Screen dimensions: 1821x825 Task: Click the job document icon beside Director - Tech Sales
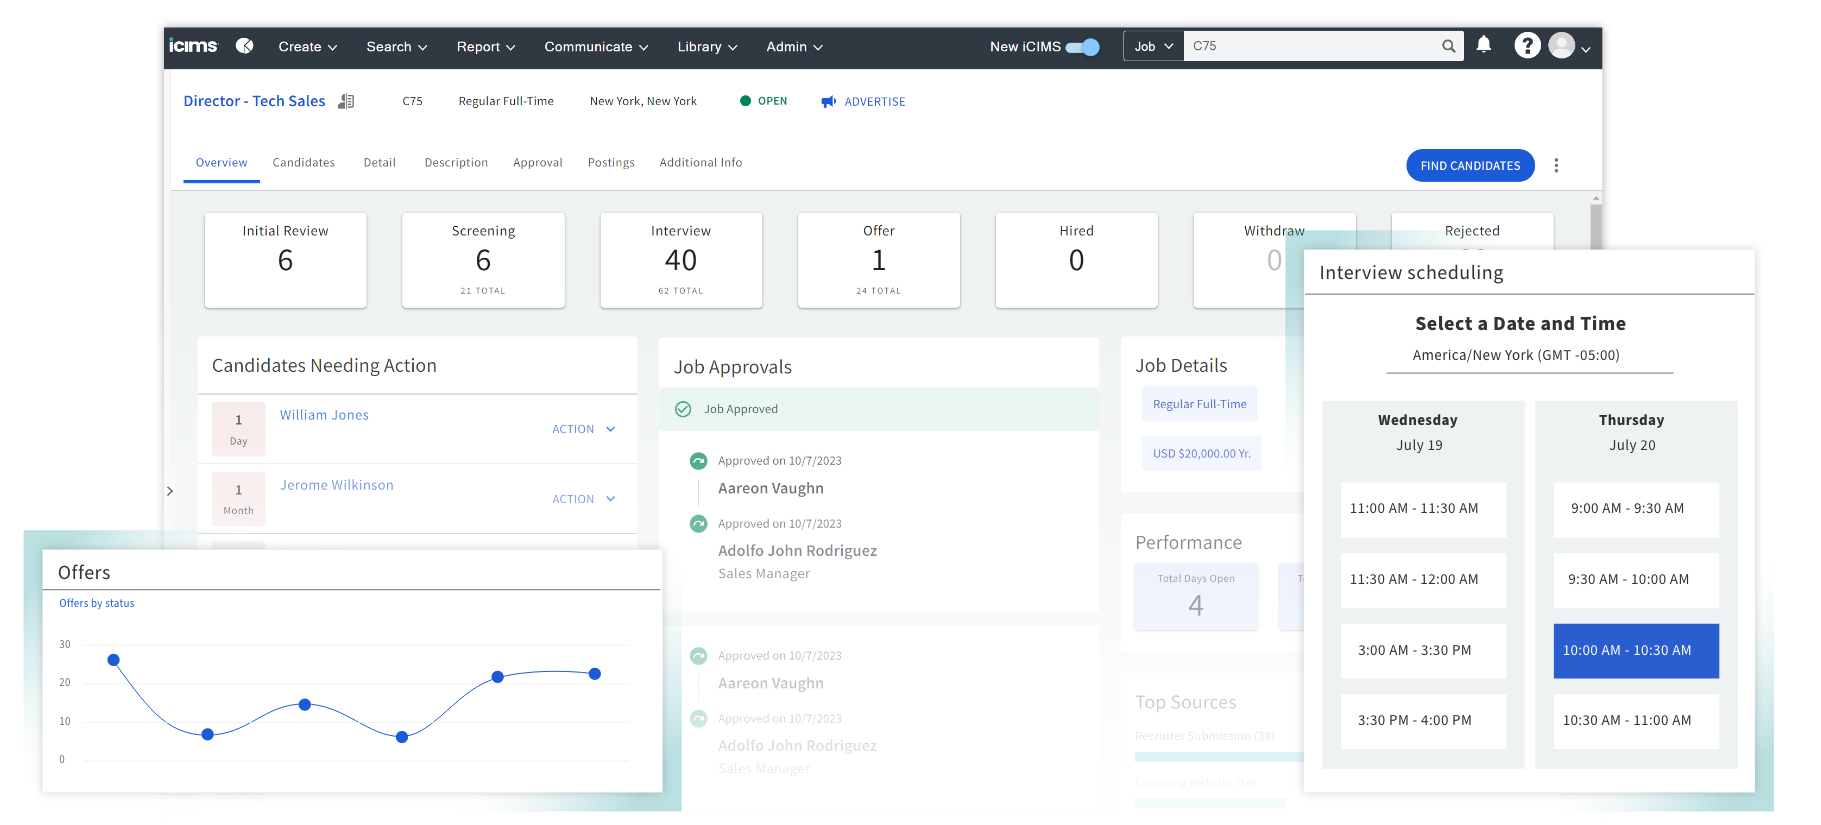(346, 101)
